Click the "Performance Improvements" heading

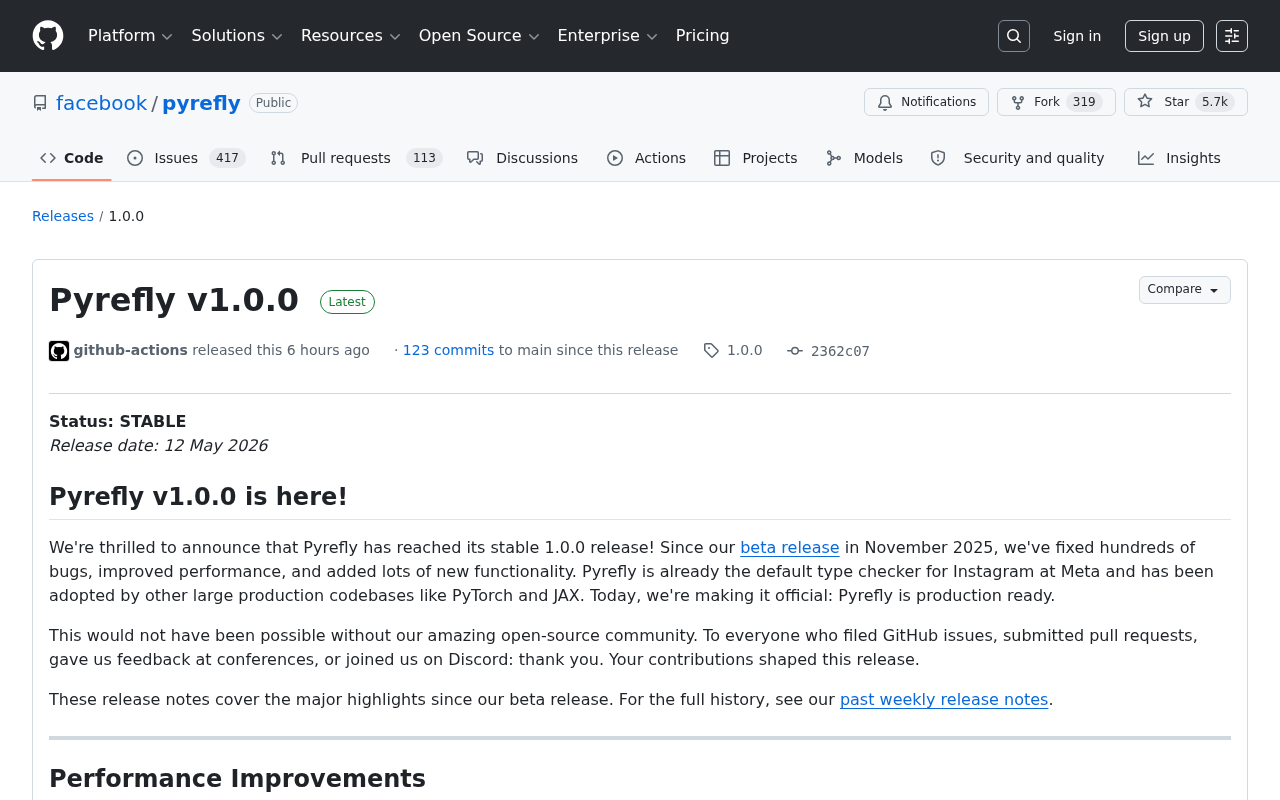coord(237,779)
